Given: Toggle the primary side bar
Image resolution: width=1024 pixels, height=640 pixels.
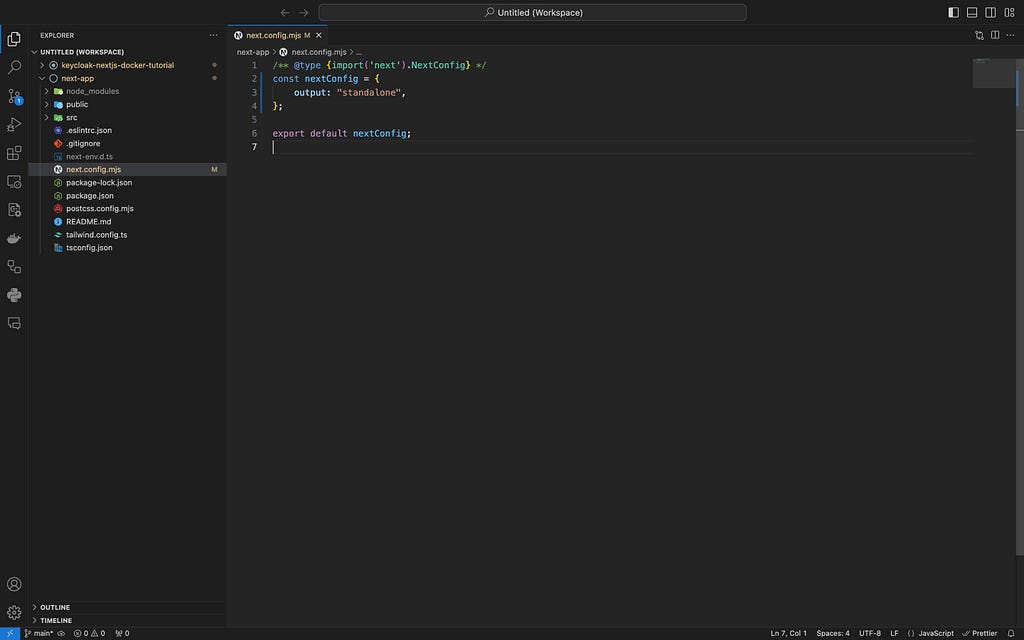Looking at the screenshot, I should 953,12.
